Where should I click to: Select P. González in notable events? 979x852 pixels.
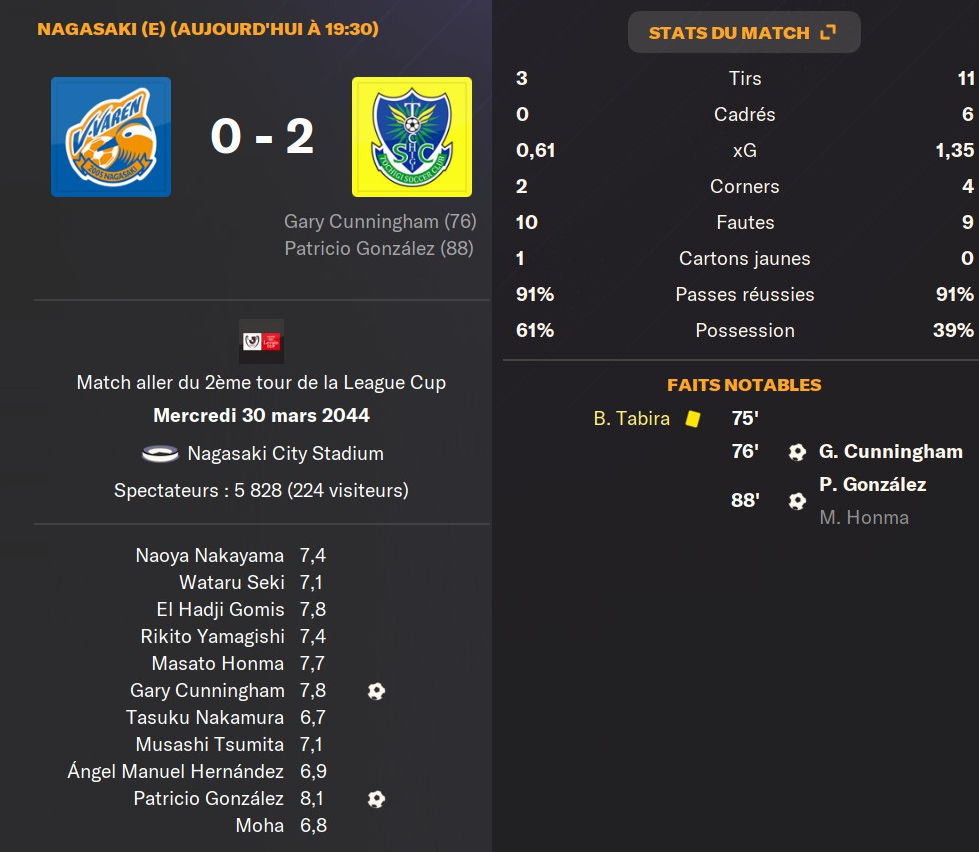pyautogui.click(x=872, y=485)
